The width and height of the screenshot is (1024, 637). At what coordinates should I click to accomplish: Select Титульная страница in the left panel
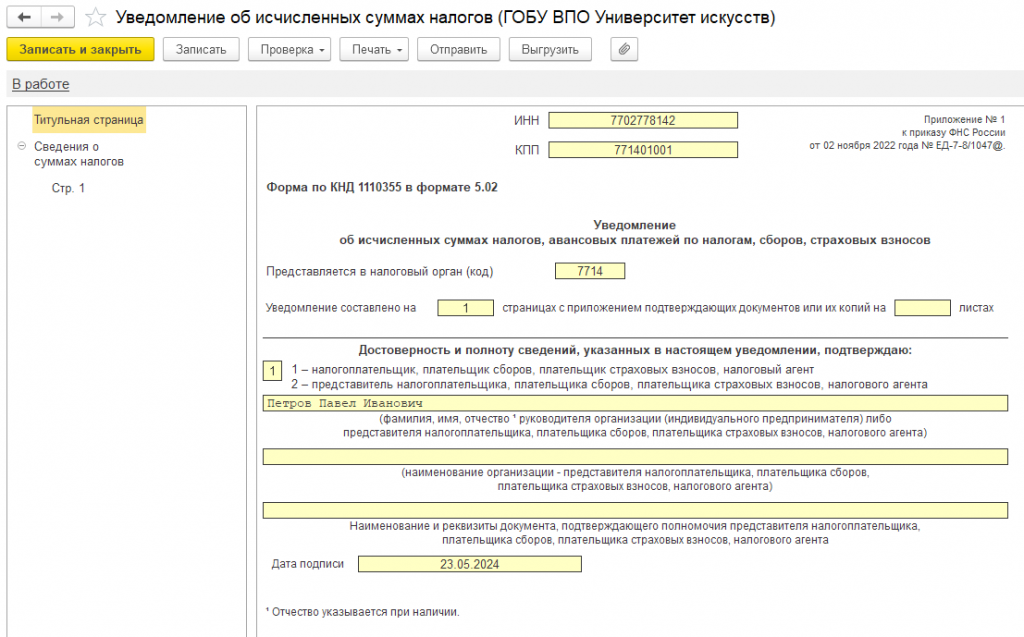coord(89,120)
